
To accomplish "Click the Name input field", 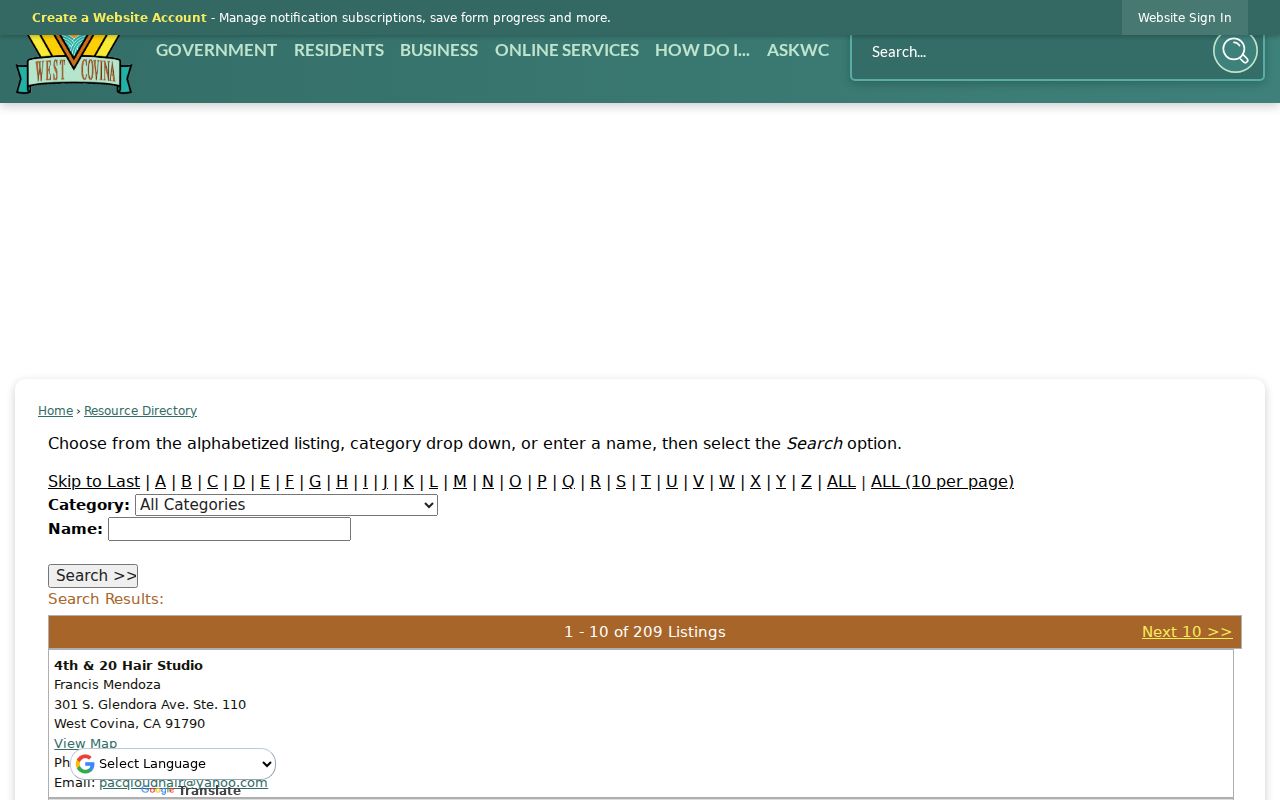I will 229,529.
